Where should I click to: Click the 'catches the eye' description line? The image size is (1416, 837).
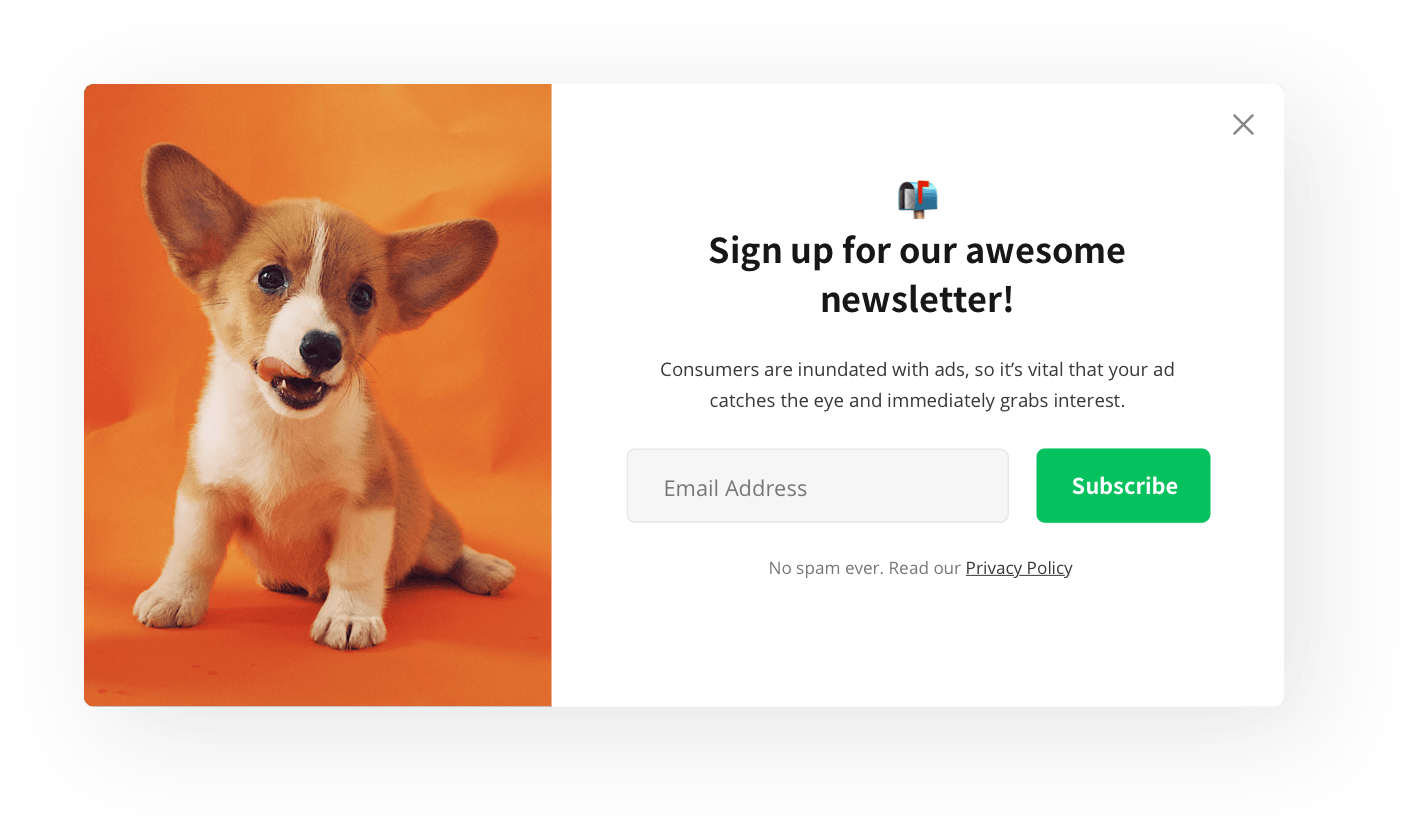click(917, 401)
